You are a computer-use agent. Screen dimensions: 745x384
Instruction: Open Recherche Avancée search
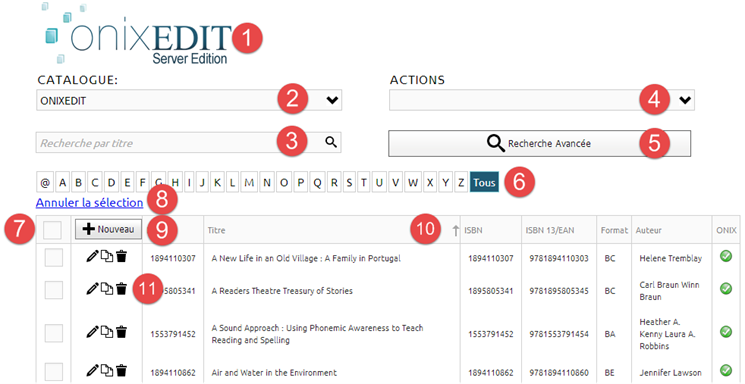pos(539,144)
